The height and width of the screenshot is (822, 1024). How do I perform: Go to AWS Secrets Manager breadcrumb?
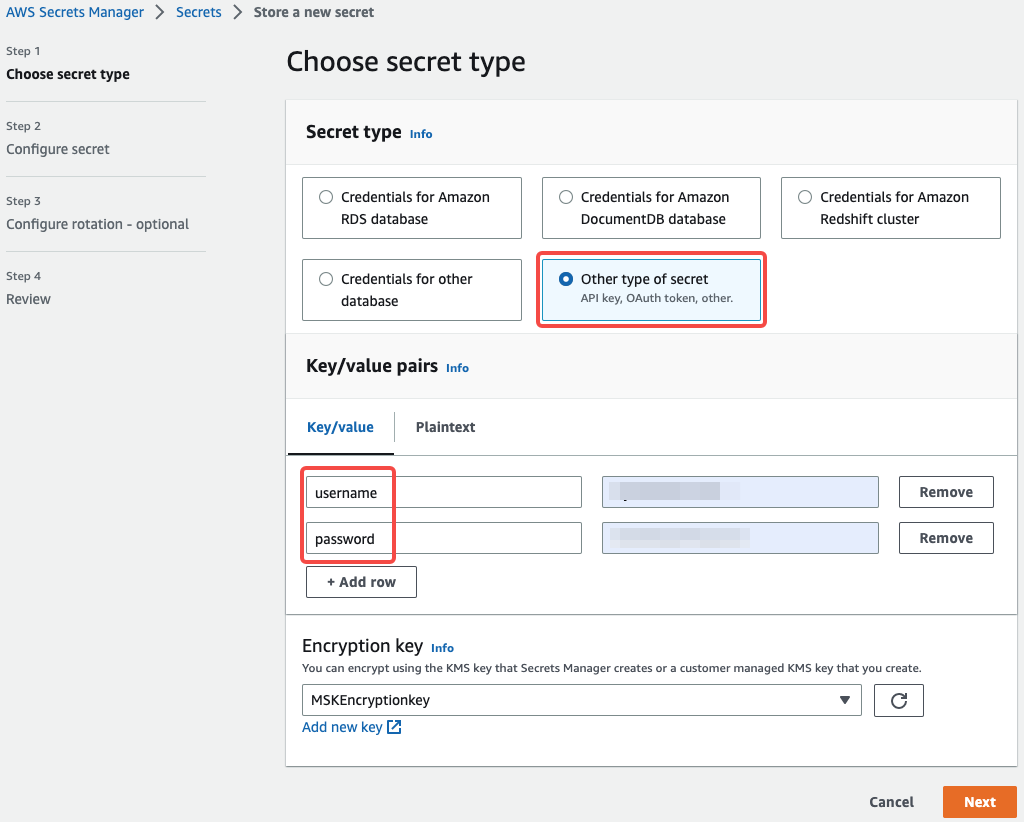[72, 13]
